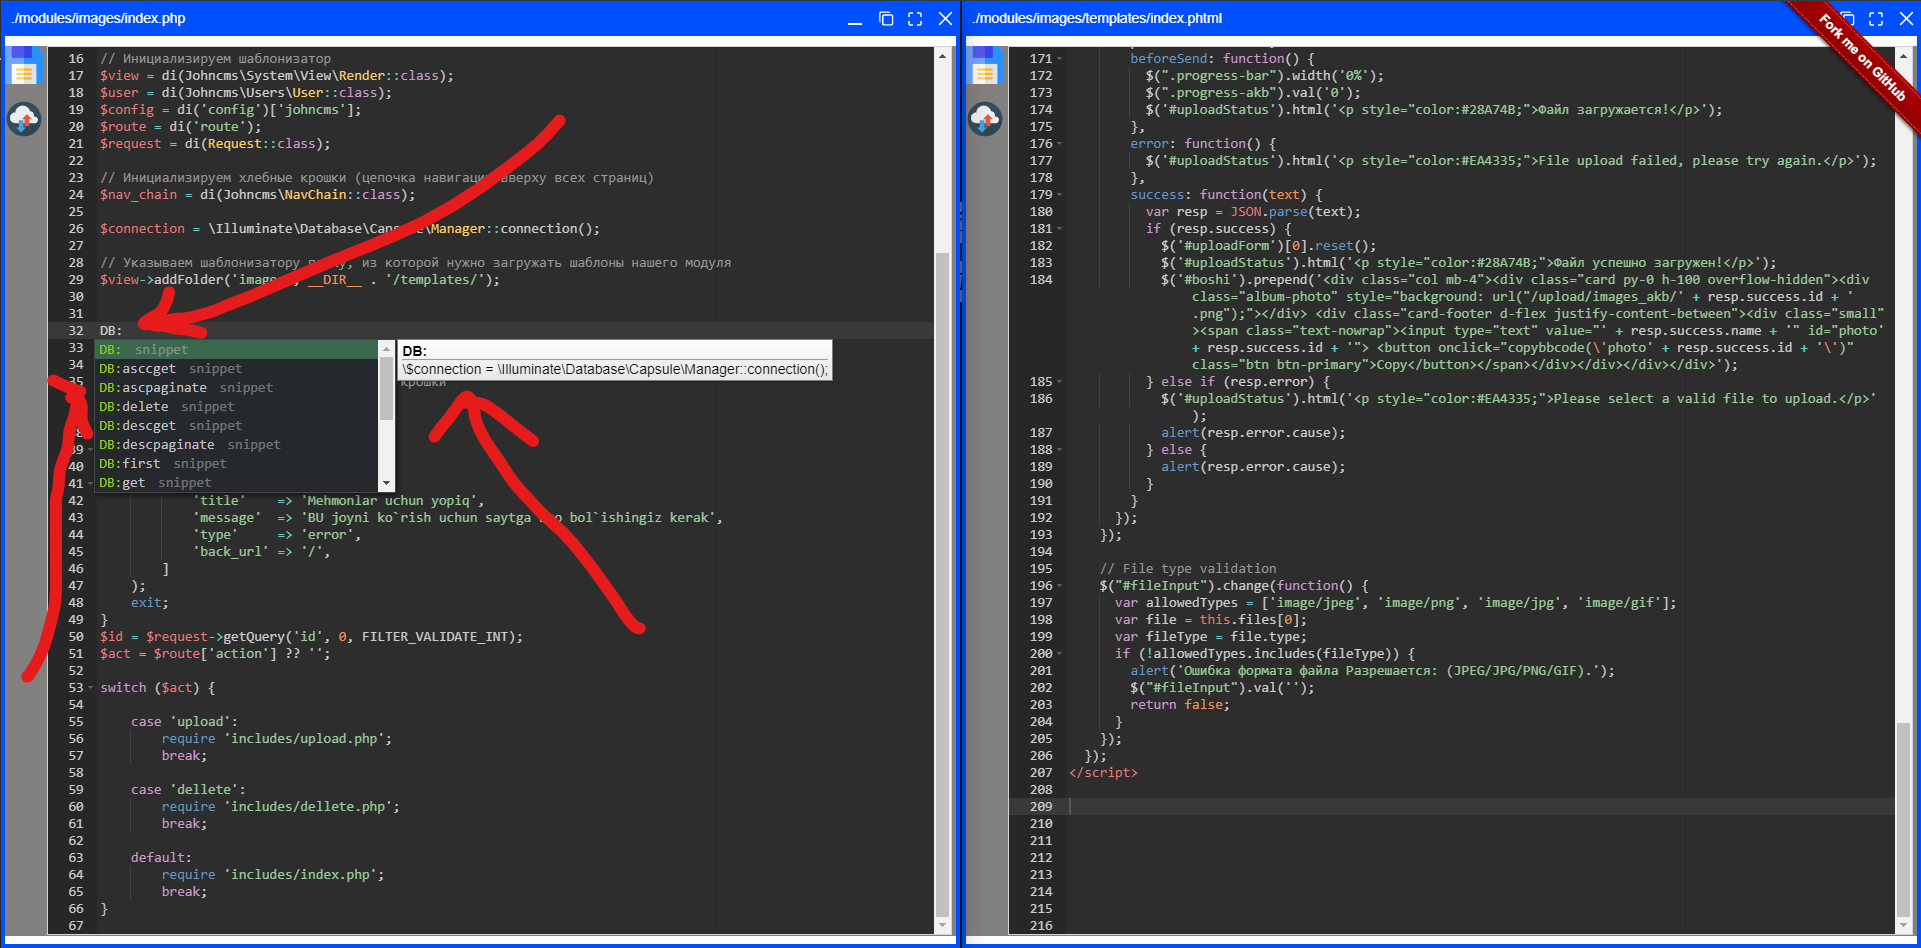
Task: Toggle the fold arrow at line 185
Action: coord(1060,382)
